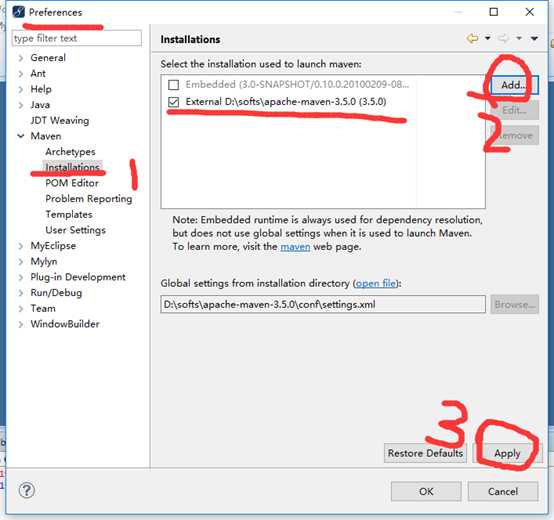Click the Browse... settings button
Viewport: 554px width, 520px height.
(514, 305)
